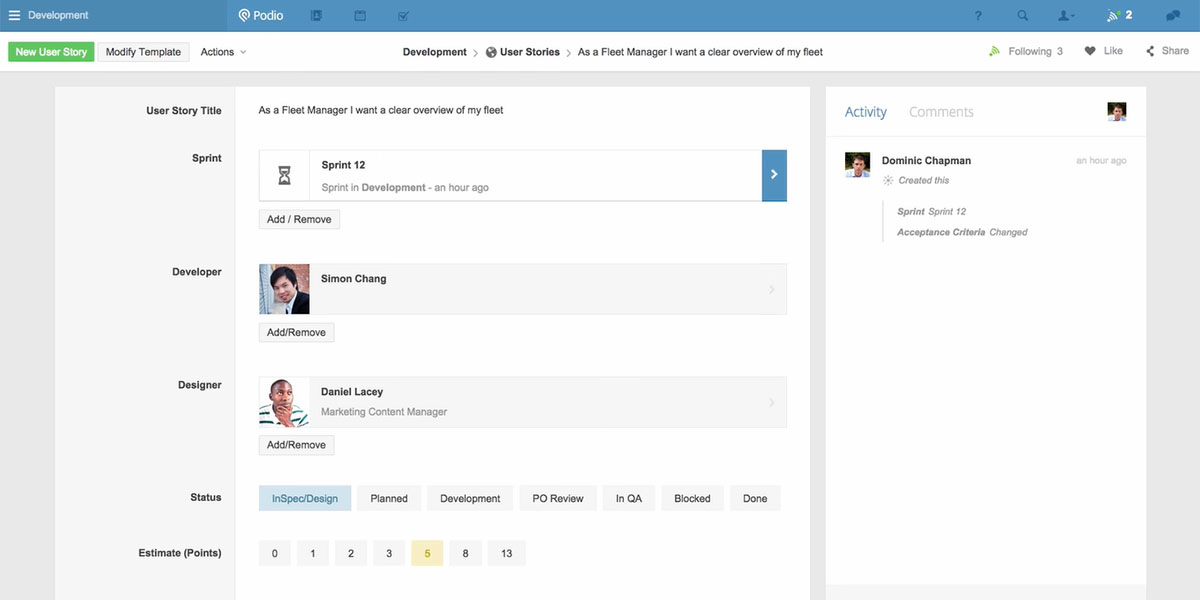The width and height of the screenshot is (1200, 600).
Task: Select the Activity tab
Action: [x=865, y=112]
